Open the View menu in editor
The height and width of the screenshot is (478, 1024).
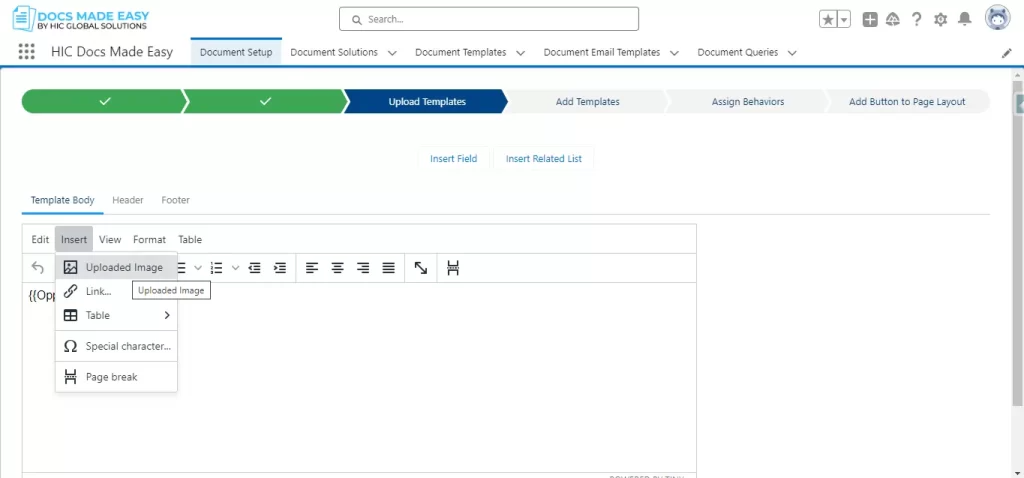110,240
